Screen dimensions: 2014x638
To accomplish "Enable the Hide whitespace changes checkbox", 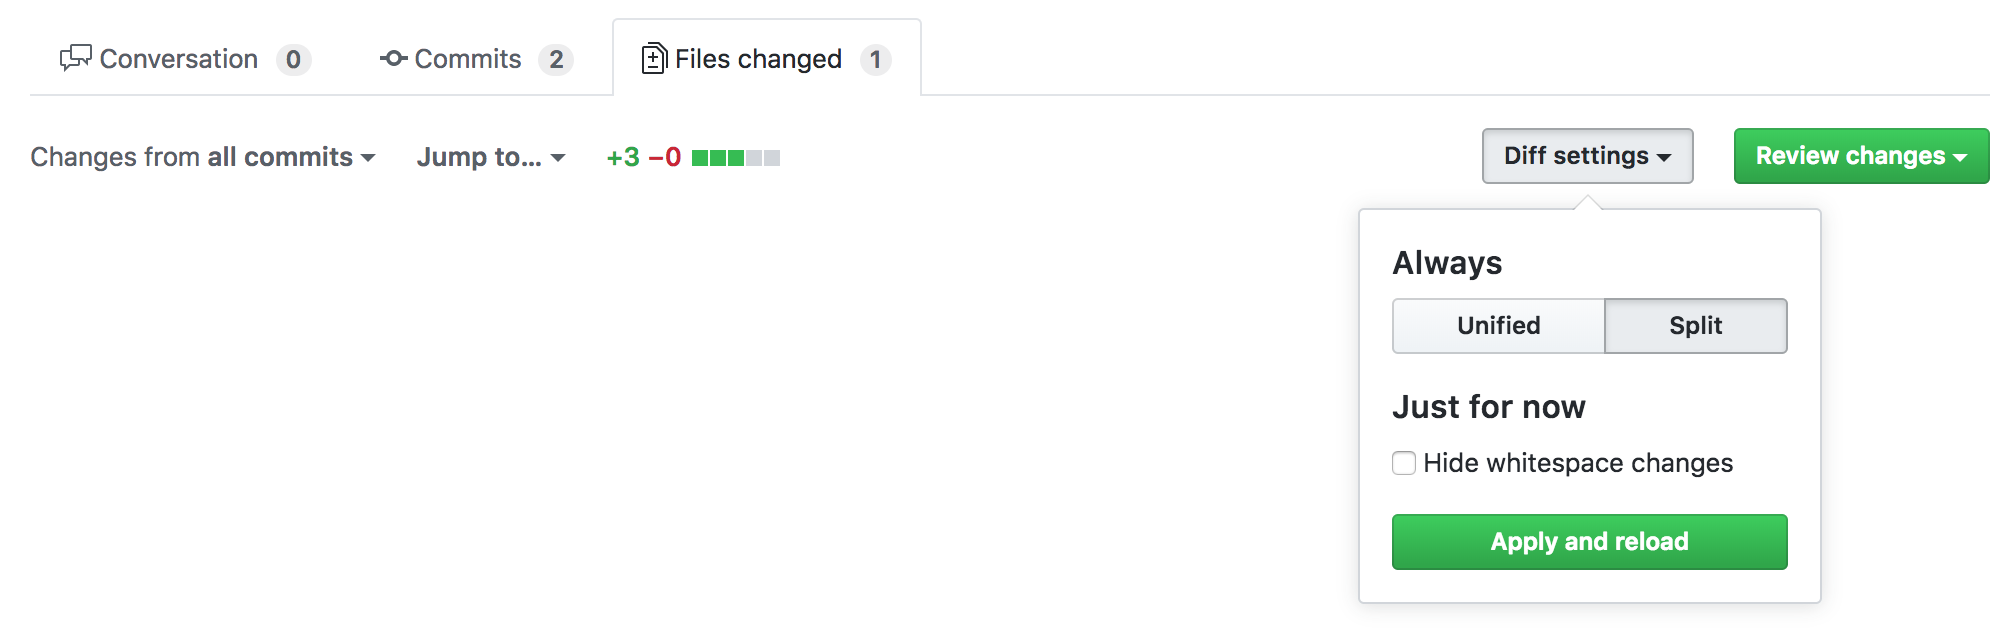I will coord(1404,463).
